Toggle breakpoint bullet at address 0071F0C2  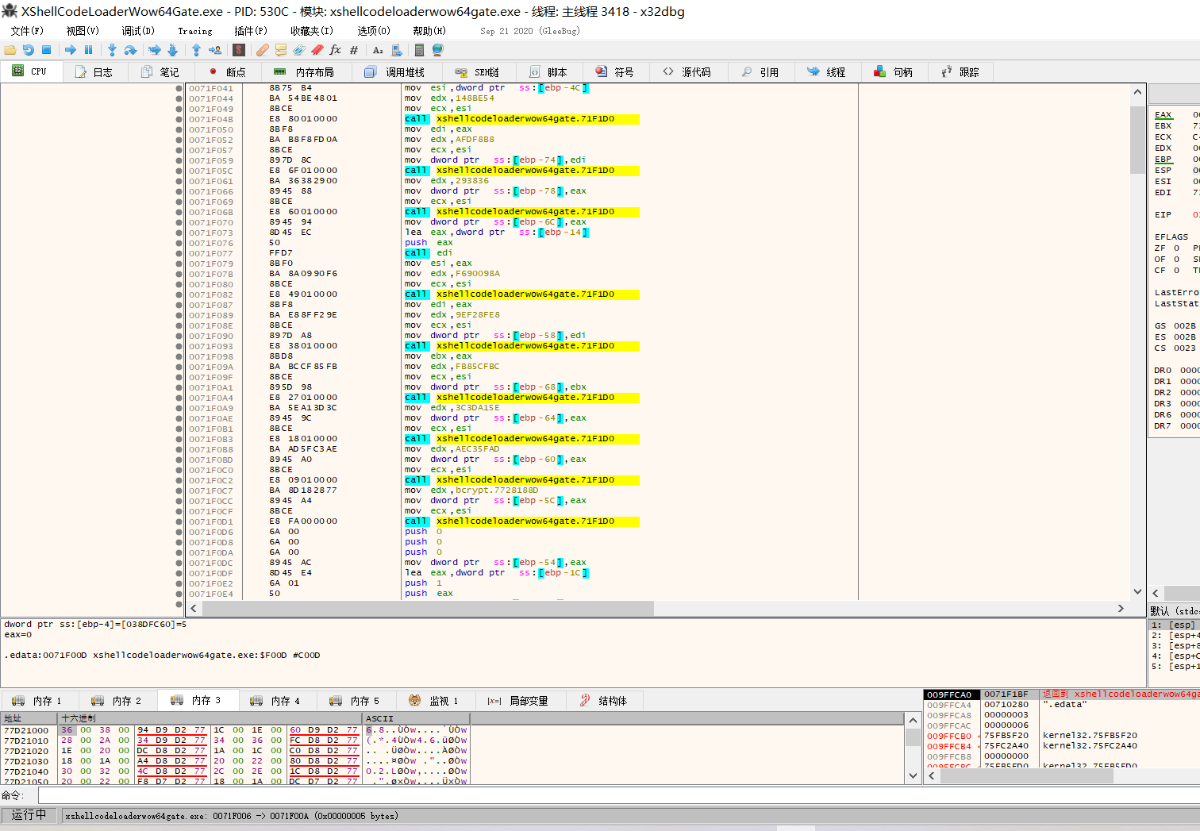[179, 480]
